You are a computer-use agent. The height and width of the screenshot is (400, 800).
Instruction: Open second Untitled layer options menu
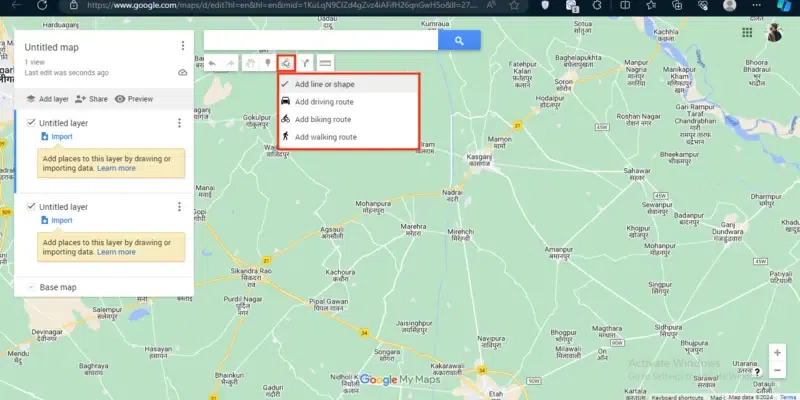coord(179,207)
